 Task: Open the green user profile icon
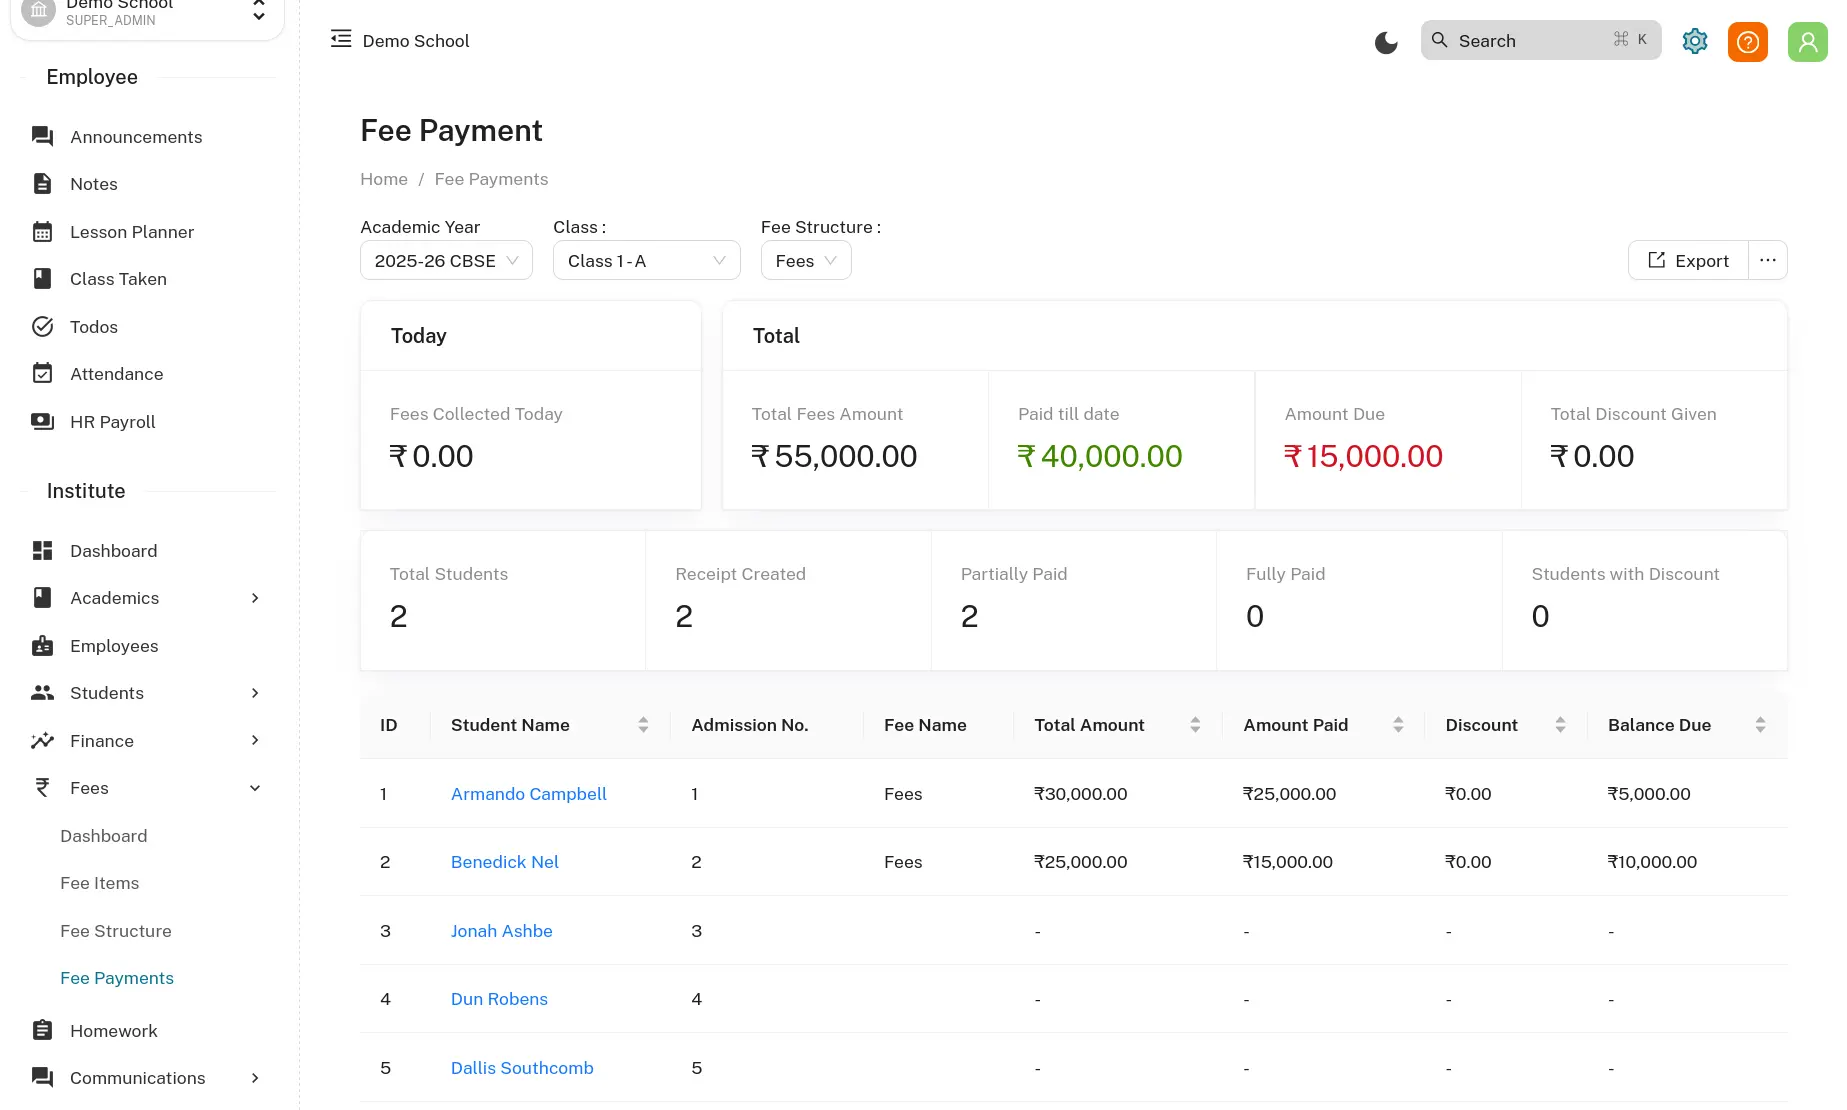click(x=1807, y=42)
